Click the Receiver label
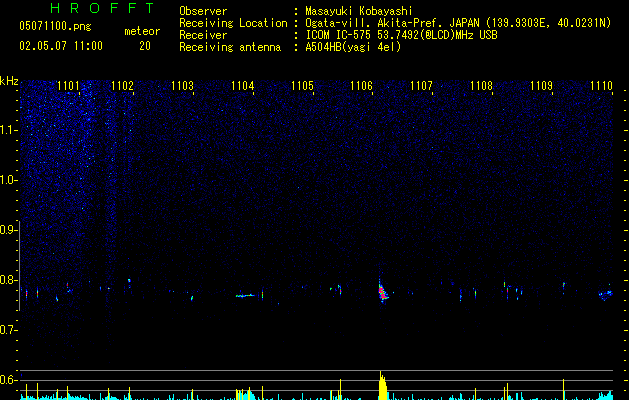 coord(203,35)
